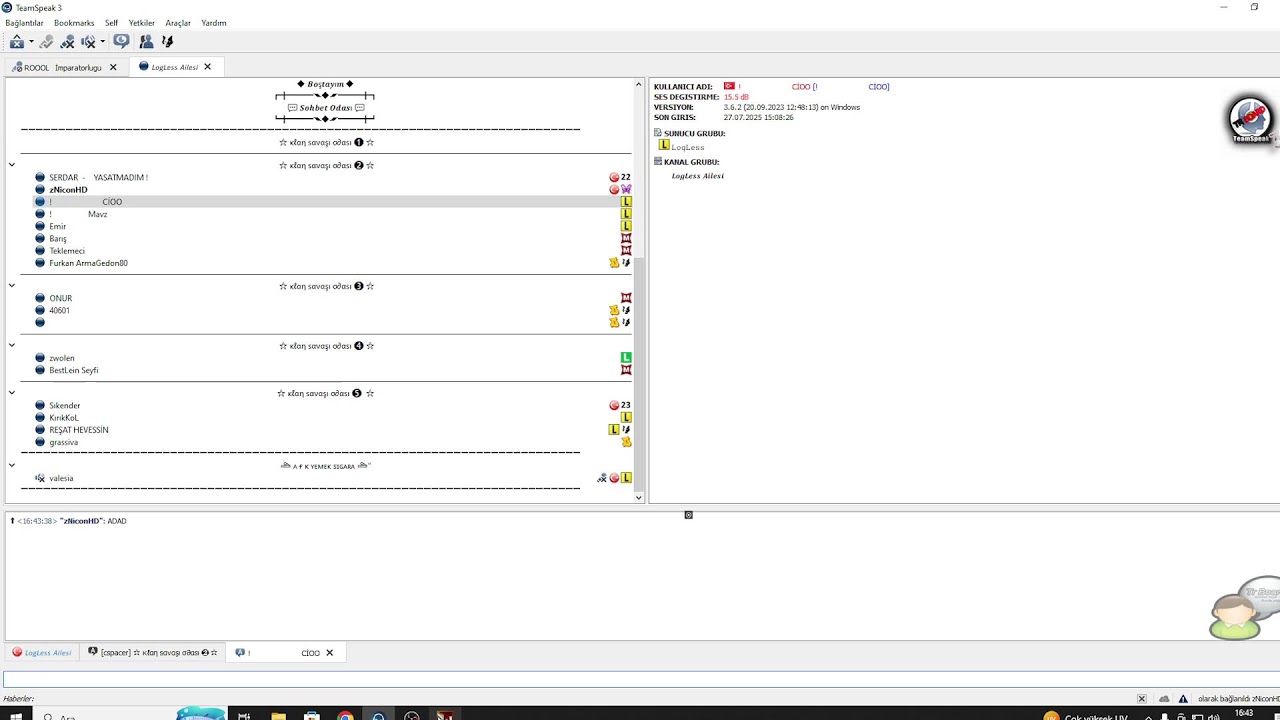Click the TeamSpeak logo banner in info panel

click(x=1251, y=121)
